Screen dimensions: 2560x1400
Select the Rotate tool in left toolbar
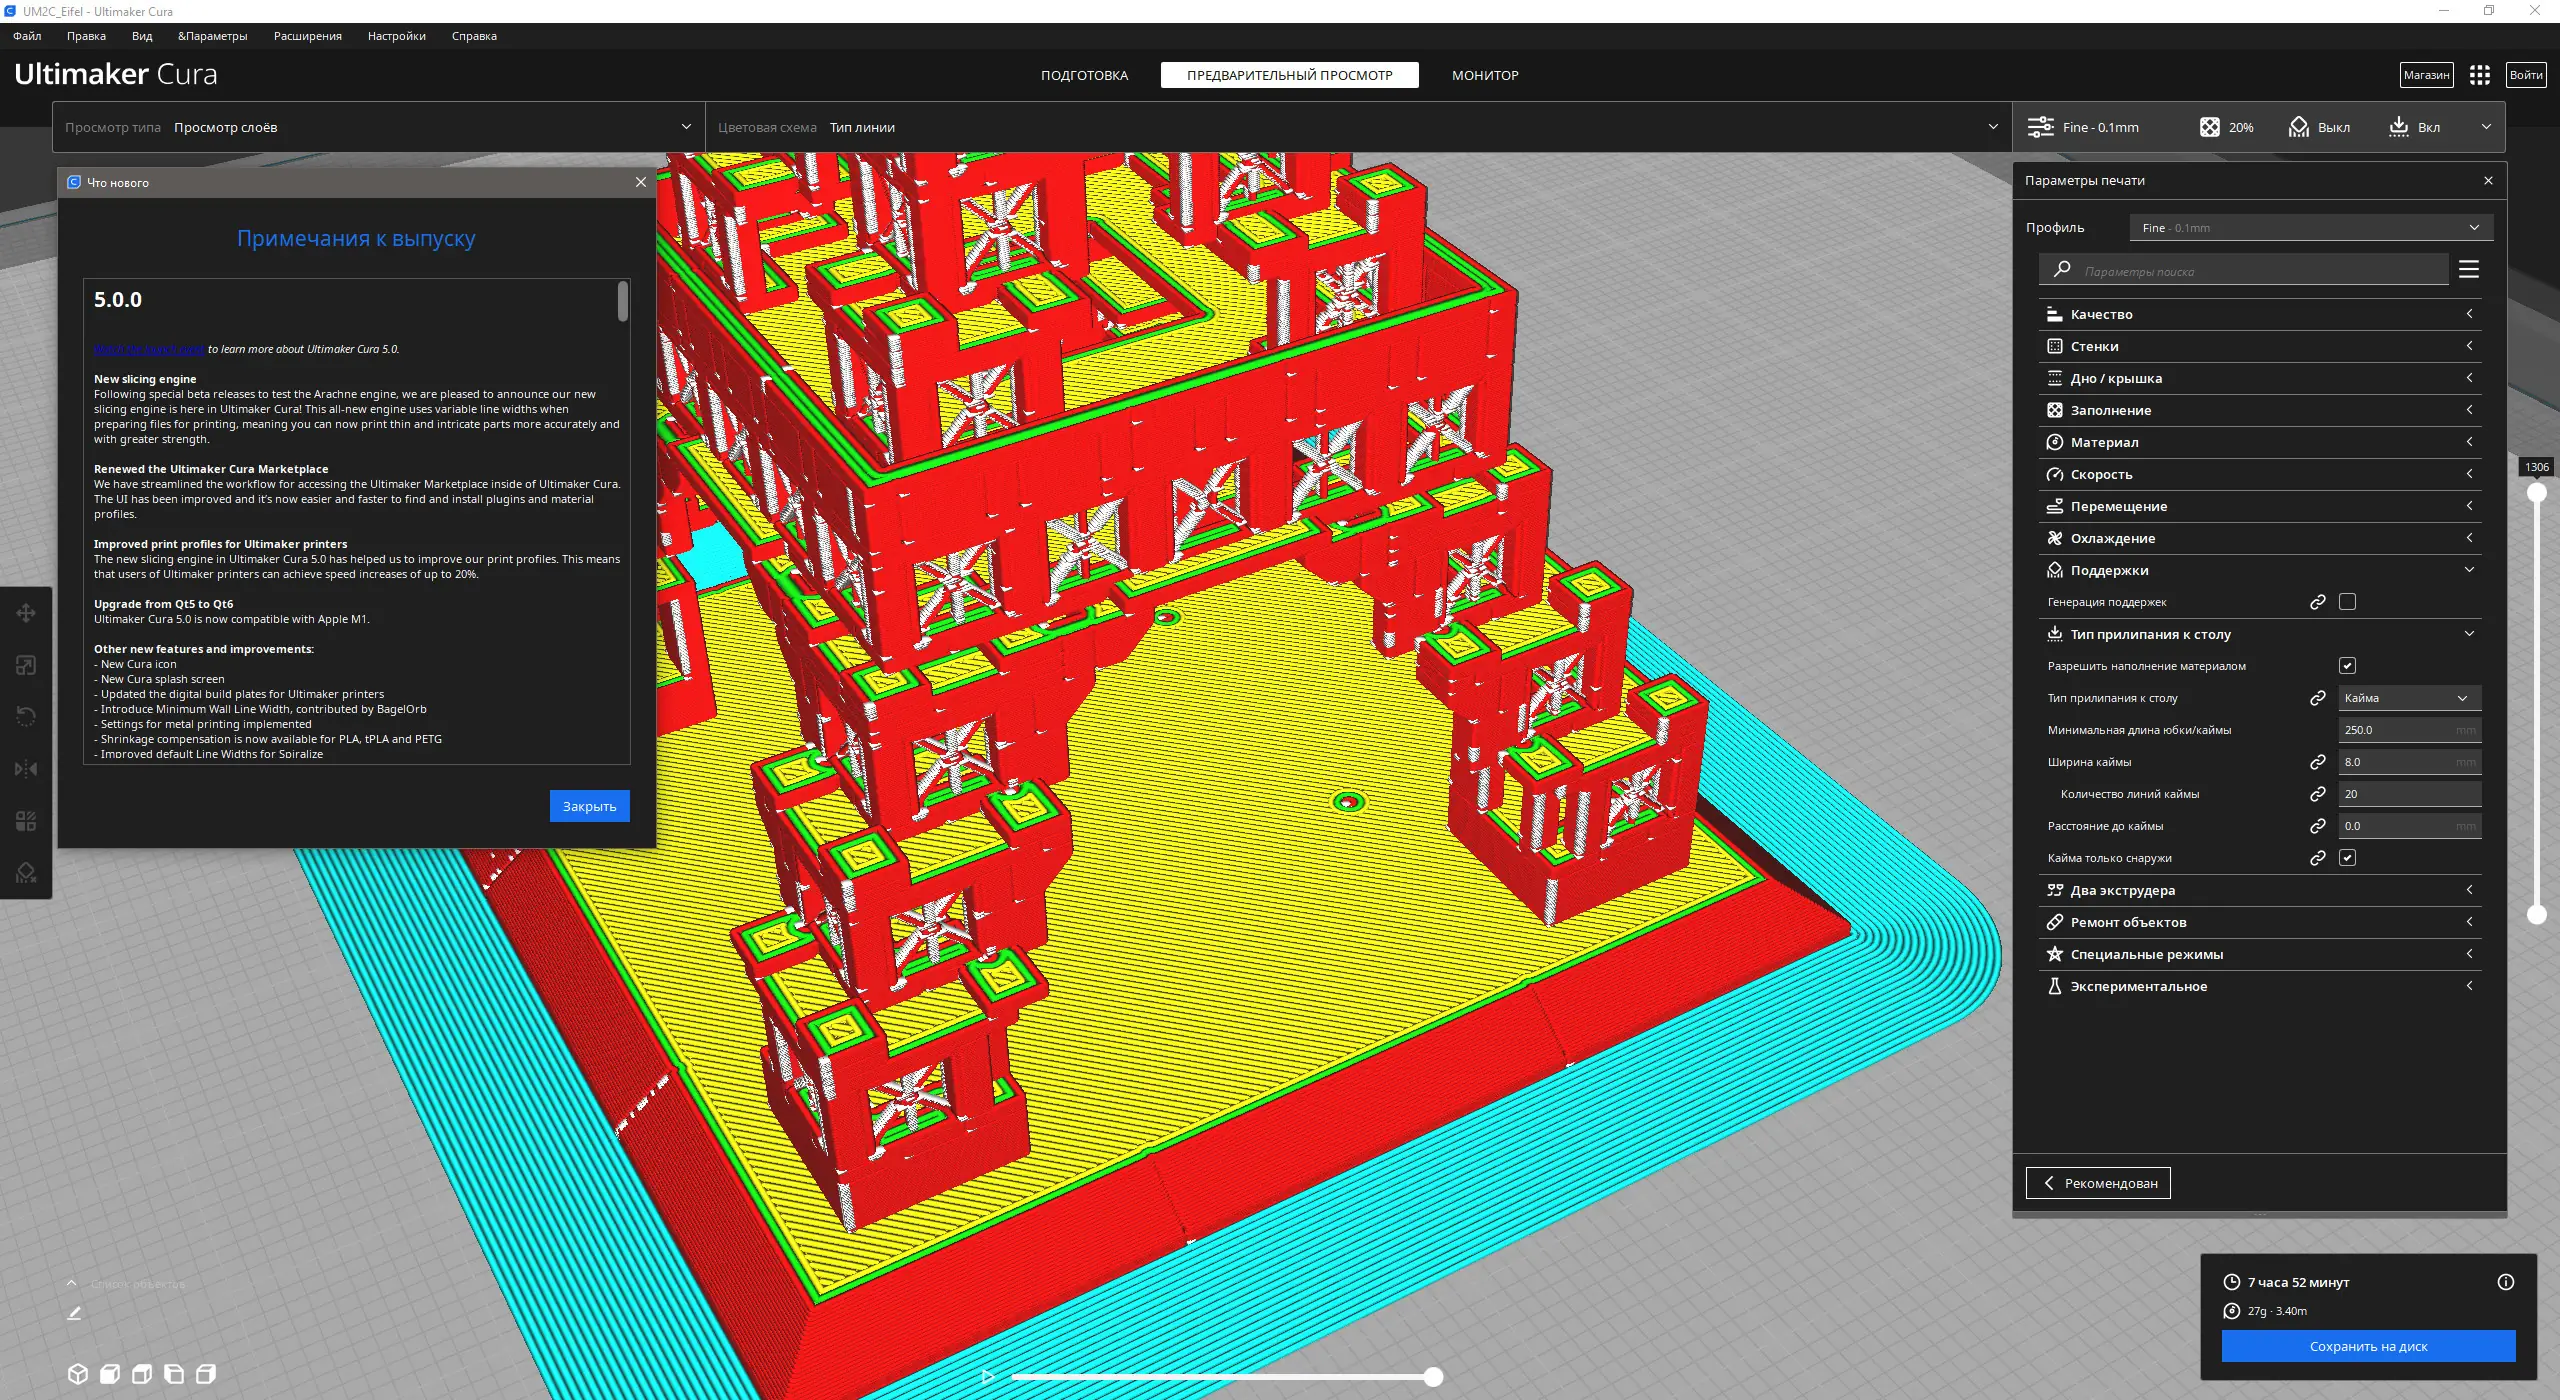pos(26,717)
